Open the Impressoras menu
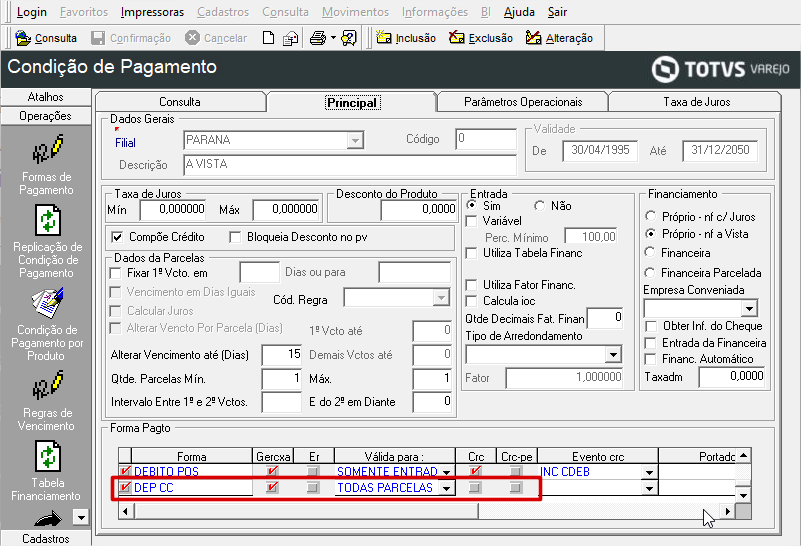 pyautogui.click(x=152, y=12)
